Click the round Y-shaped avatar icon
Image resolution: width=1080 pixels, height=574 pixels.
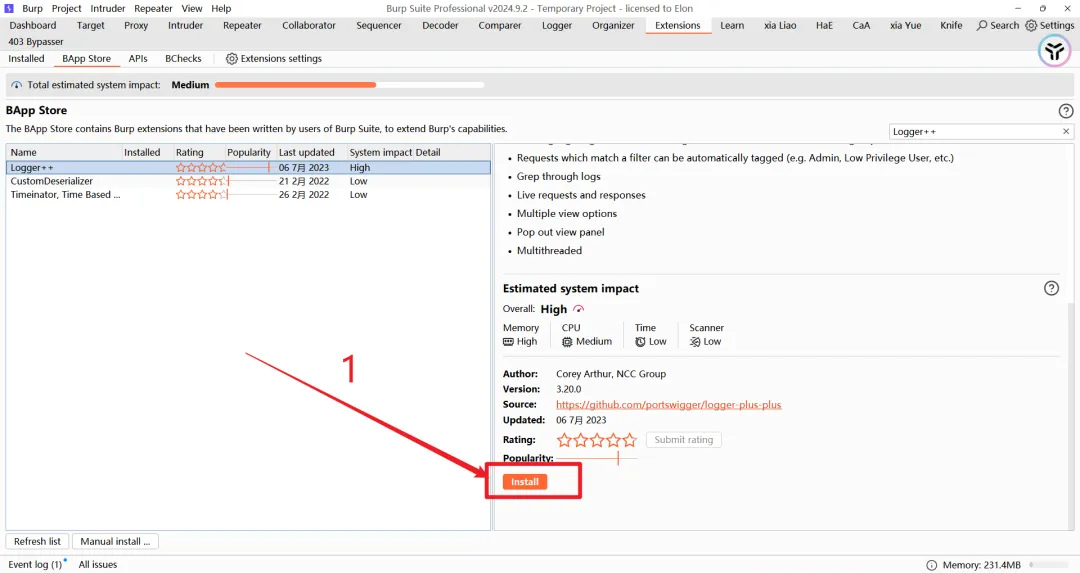(x=1054, y=51)
